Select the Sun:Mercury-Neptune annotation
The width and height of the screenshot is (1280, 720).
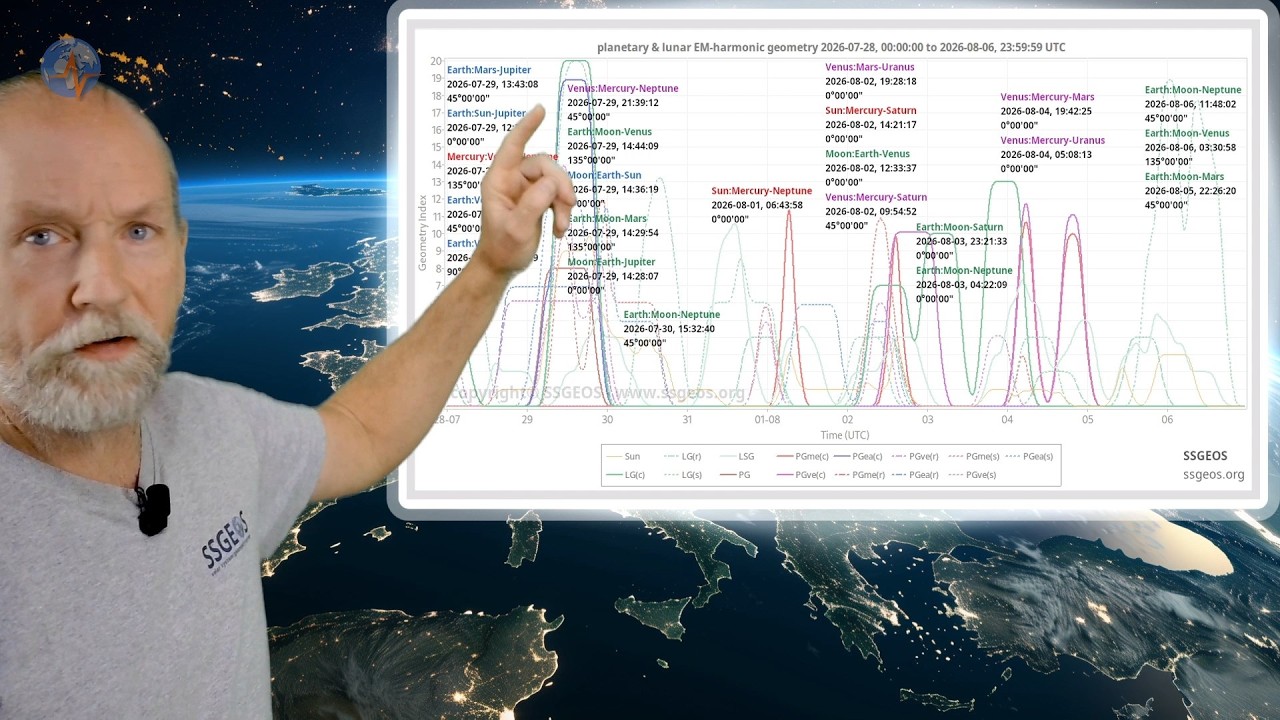click(762, 190)
